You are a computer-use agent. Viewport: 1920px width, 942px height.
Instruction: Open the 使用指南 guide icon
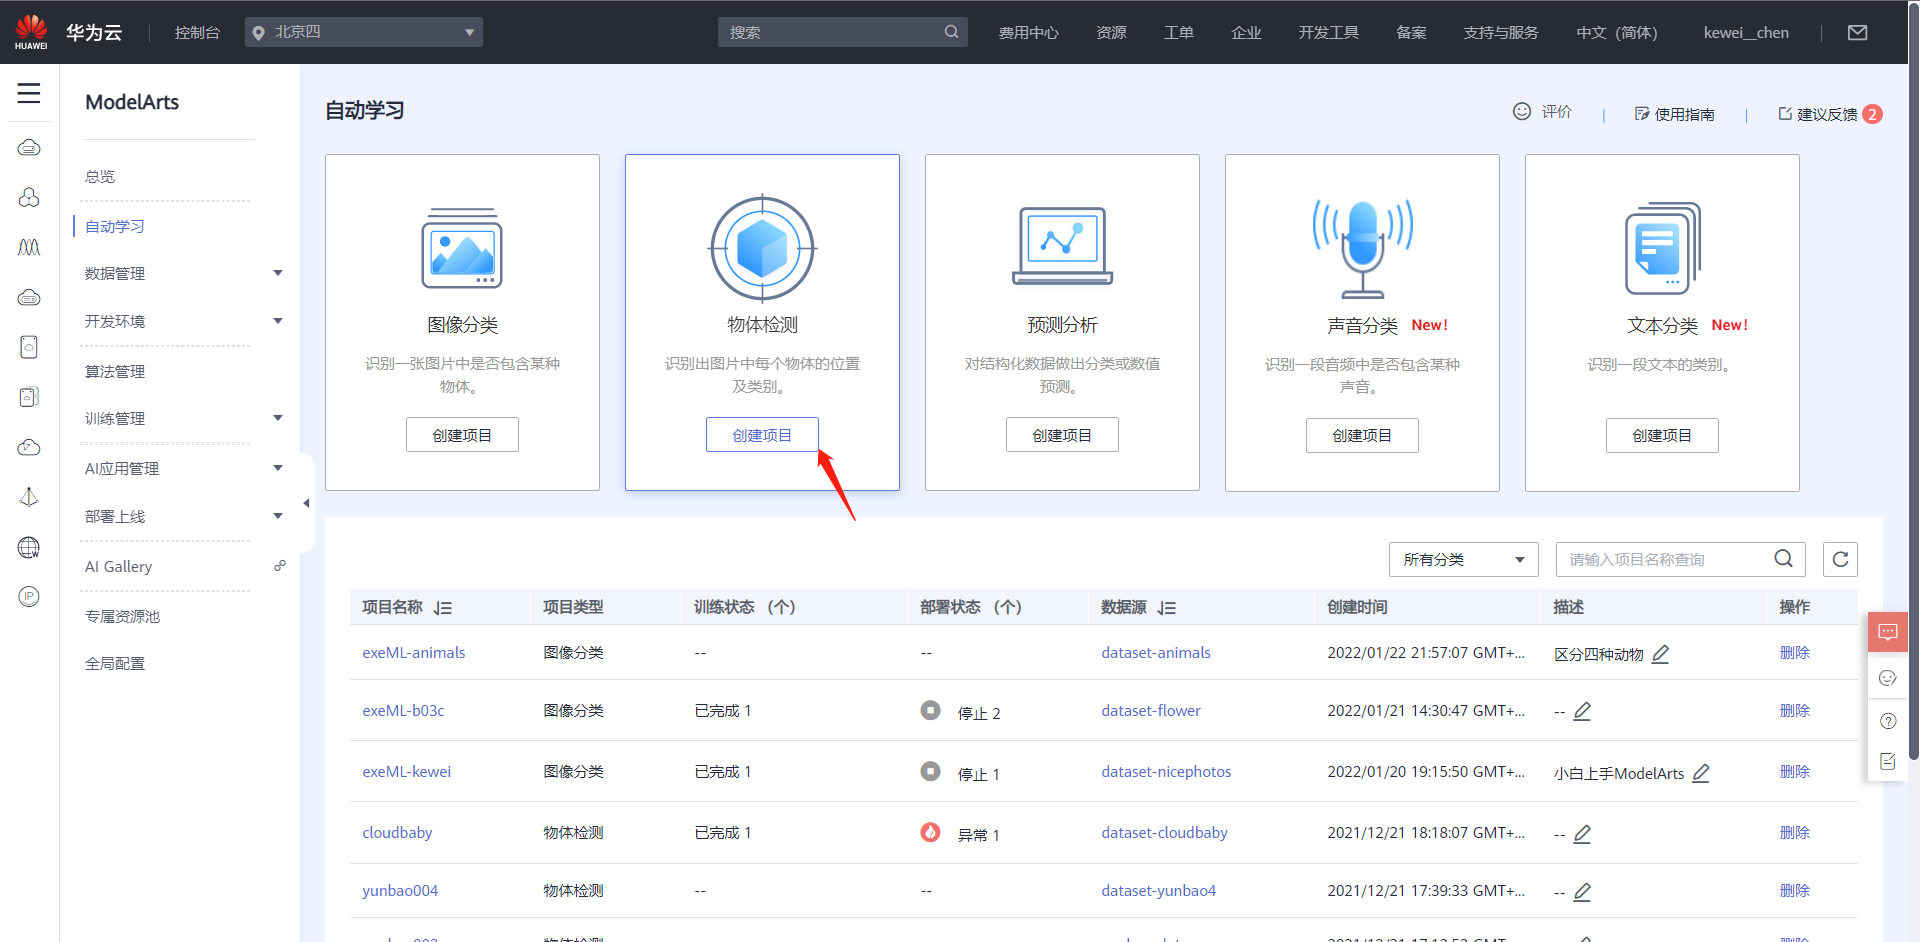tap(1642, 114)
